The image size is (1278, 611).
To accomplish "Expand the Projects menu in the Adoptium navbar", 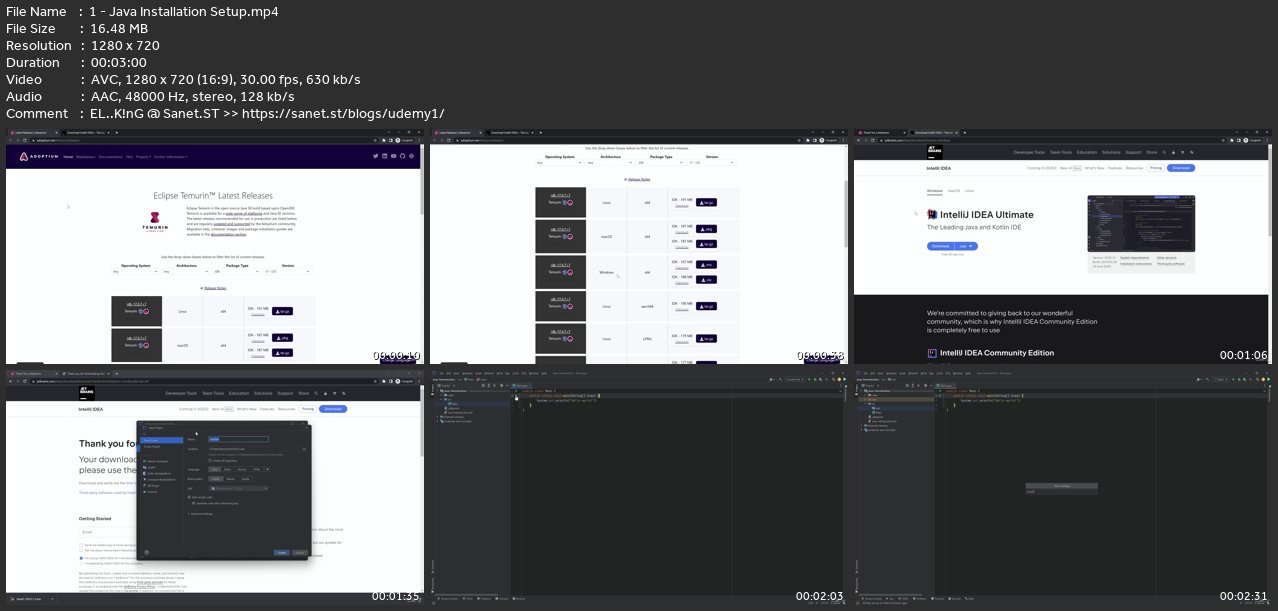I will coord(143,157).
